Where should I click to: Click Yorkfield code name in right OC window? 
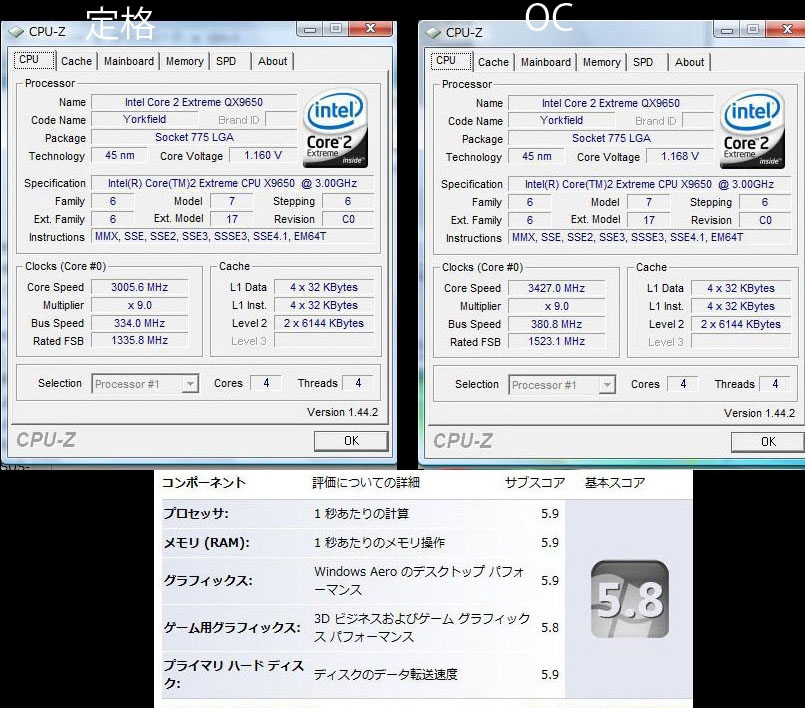pos(562,121)
